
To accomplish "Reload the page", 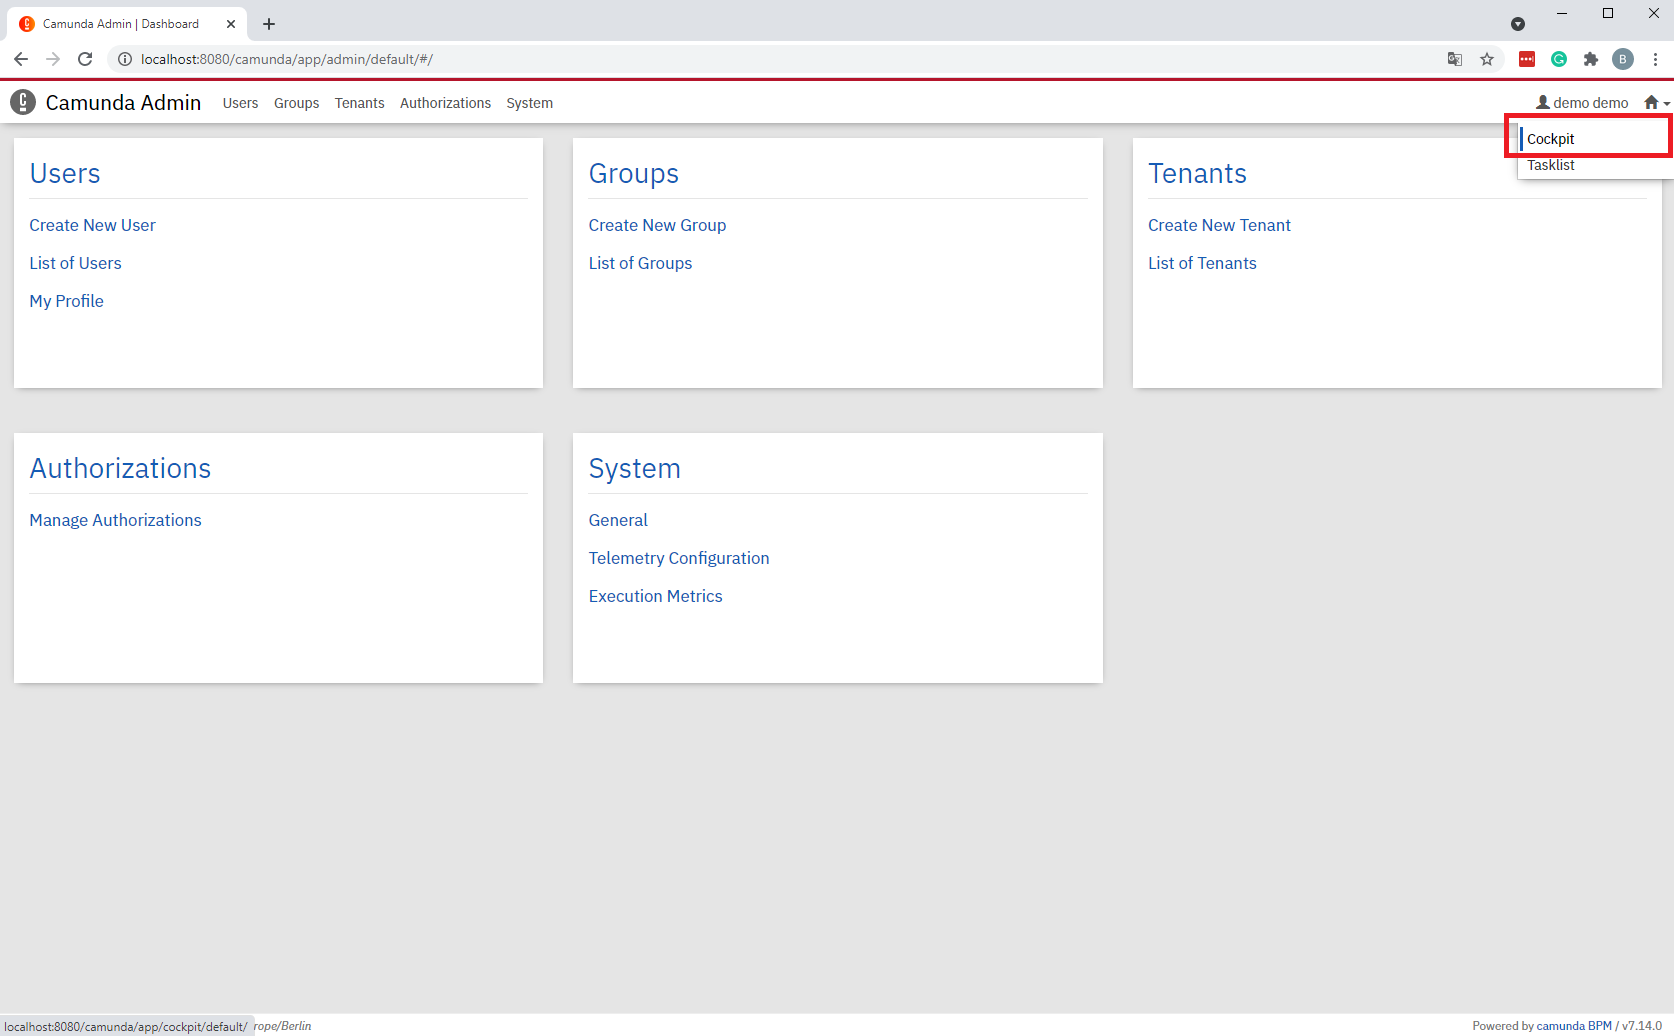I will click(x=85, y=59).
